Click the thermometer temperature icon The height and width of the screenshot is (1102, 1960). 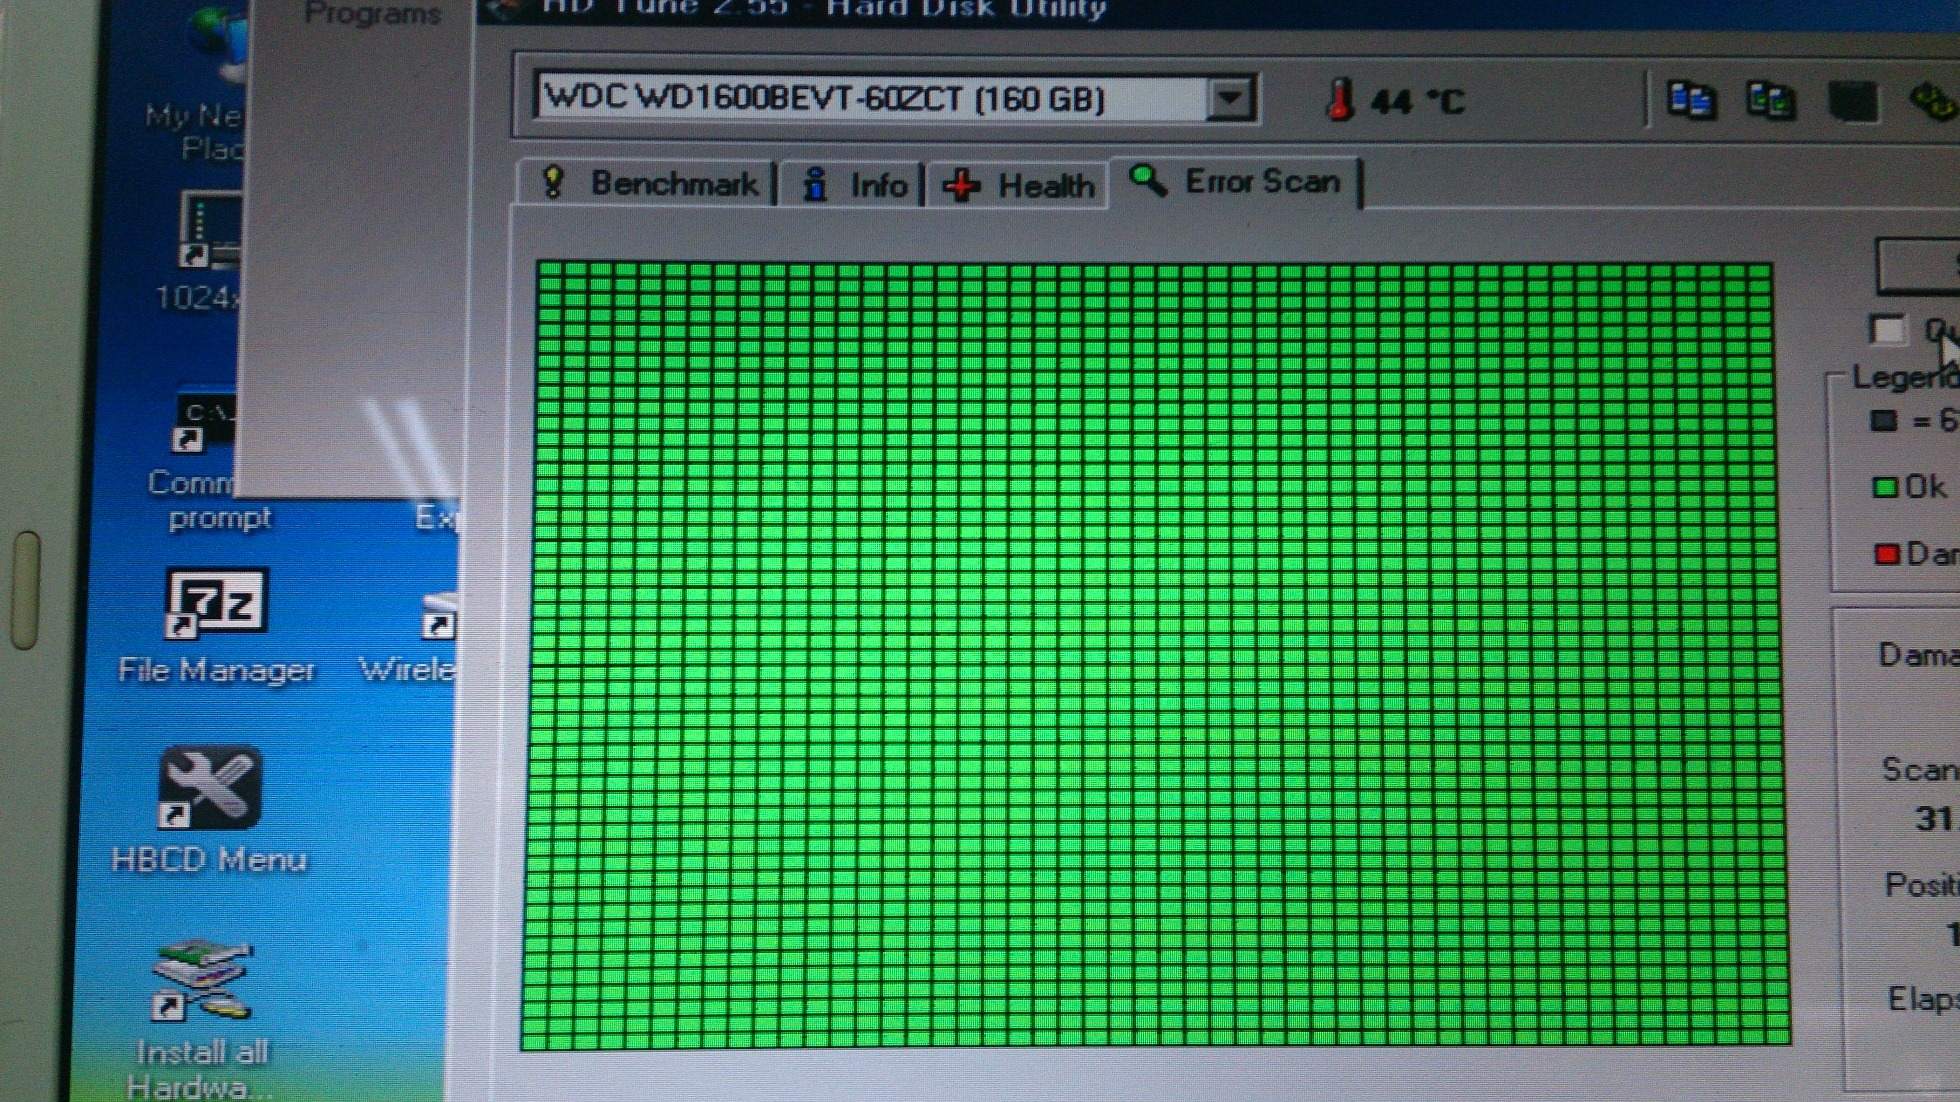point(1339,100)
